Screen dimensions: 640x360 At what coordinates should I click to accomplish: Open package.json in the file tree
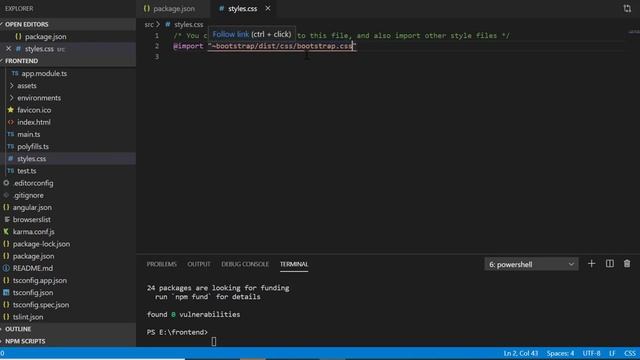pos(33,256)
